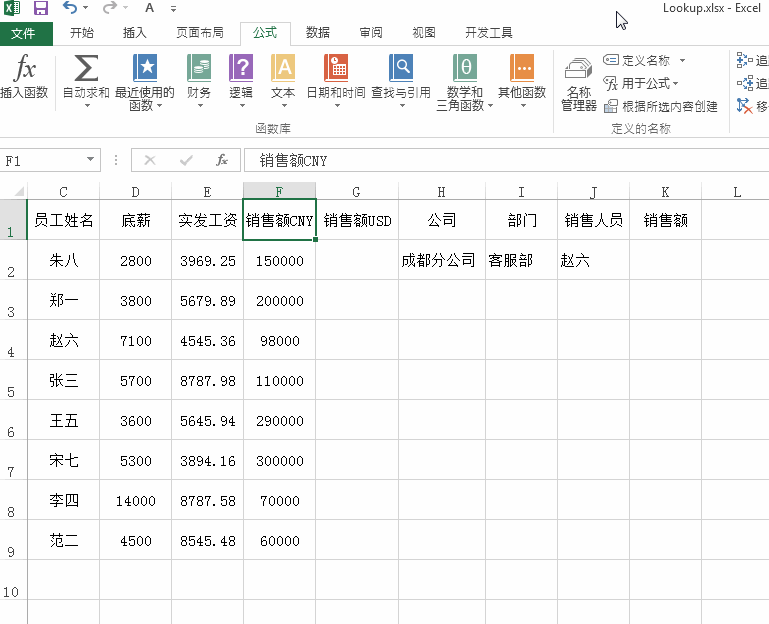Image resolution: width=769 pixels, height=624 pixels.
Task: Select employee name cell 范二
Action: 63,540
